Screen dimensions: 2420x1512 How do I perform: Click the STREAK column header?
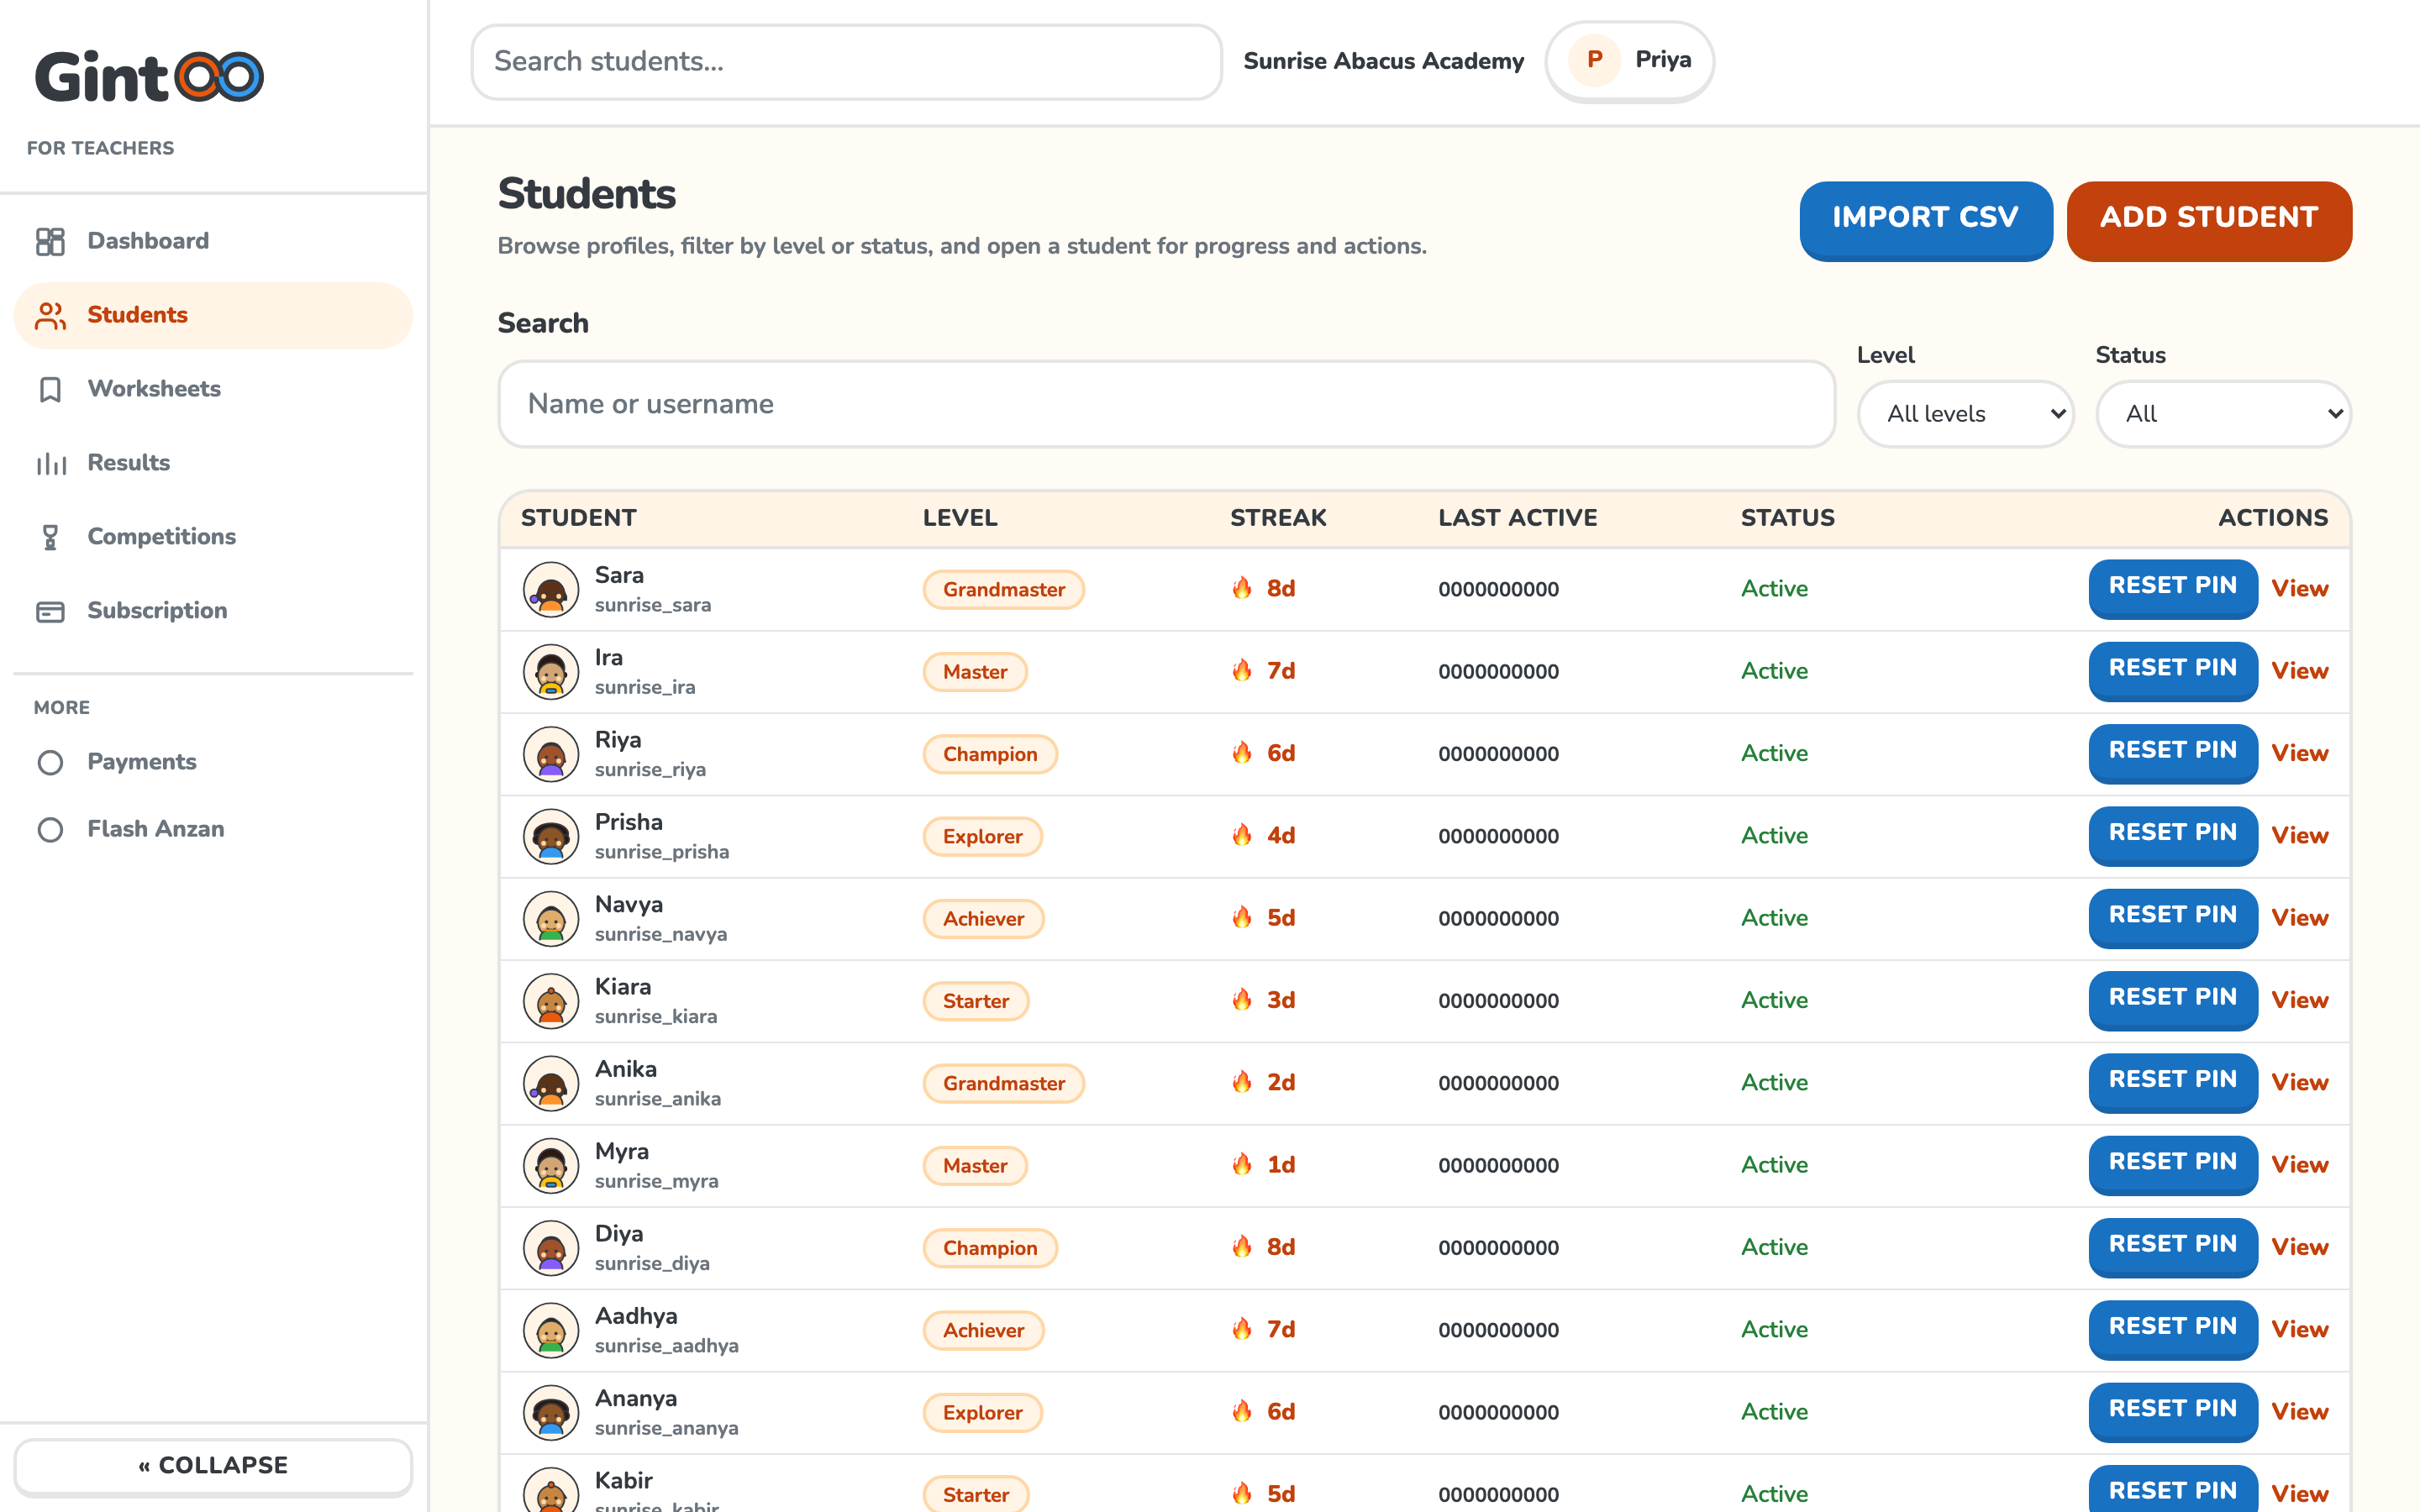1278,518
